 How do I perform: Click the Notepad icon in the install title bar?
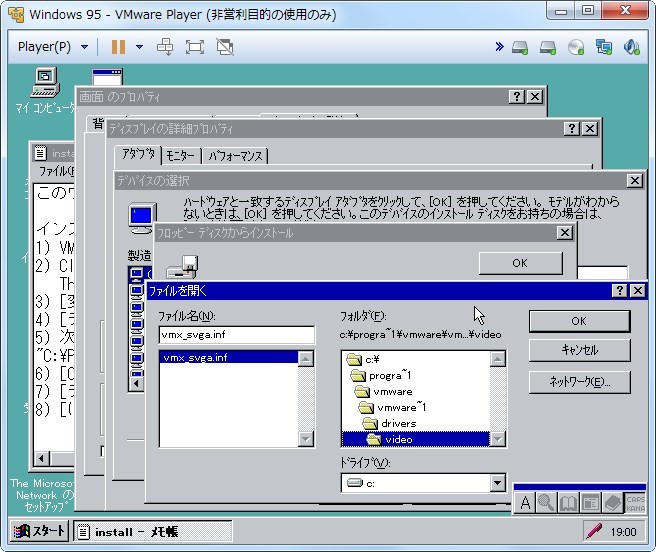[x=41, y=153]
